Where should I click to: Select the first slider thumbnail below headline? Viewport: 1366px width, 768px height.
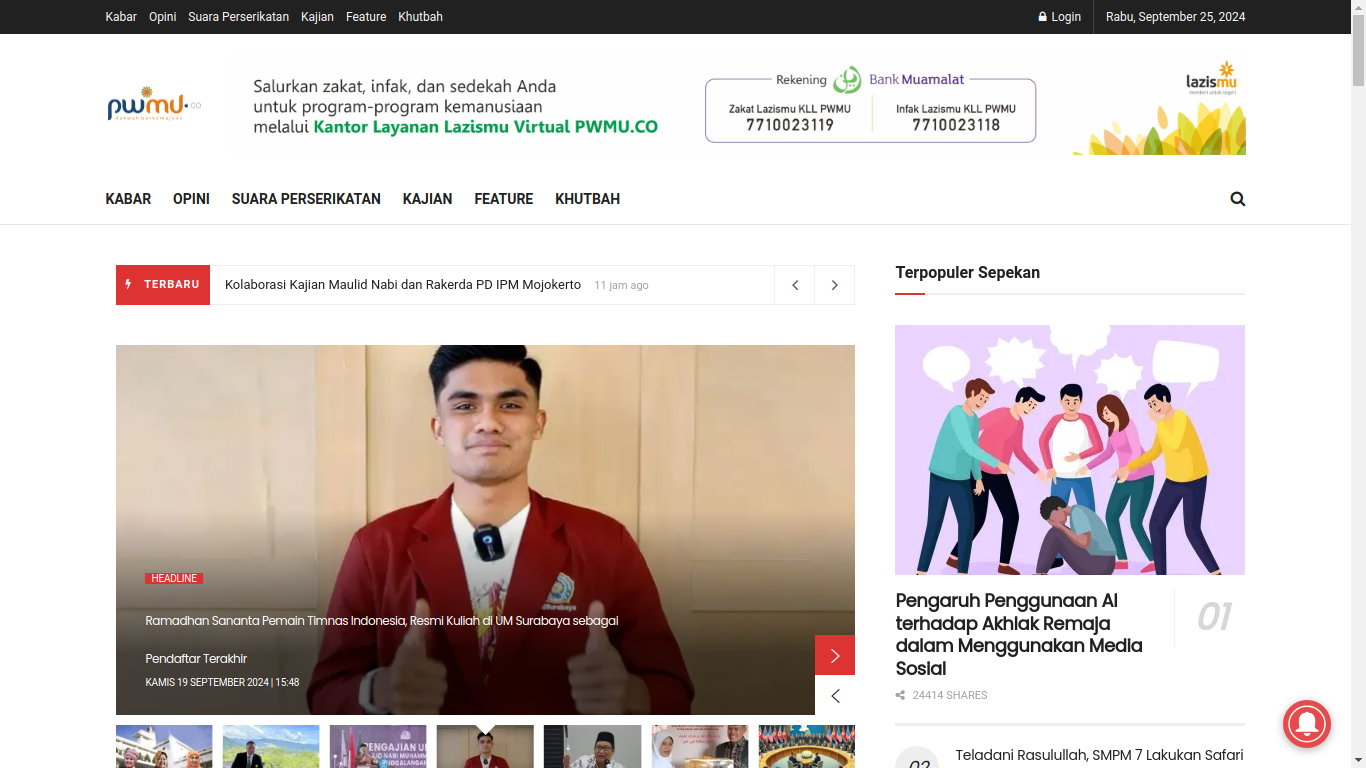coord(164,746)
